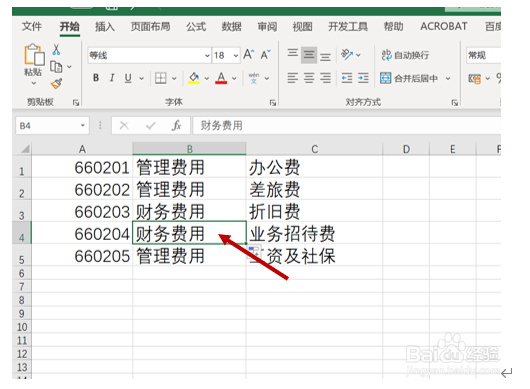
Task: Click the accounting number format icon
Action: [x=475, y=79]
